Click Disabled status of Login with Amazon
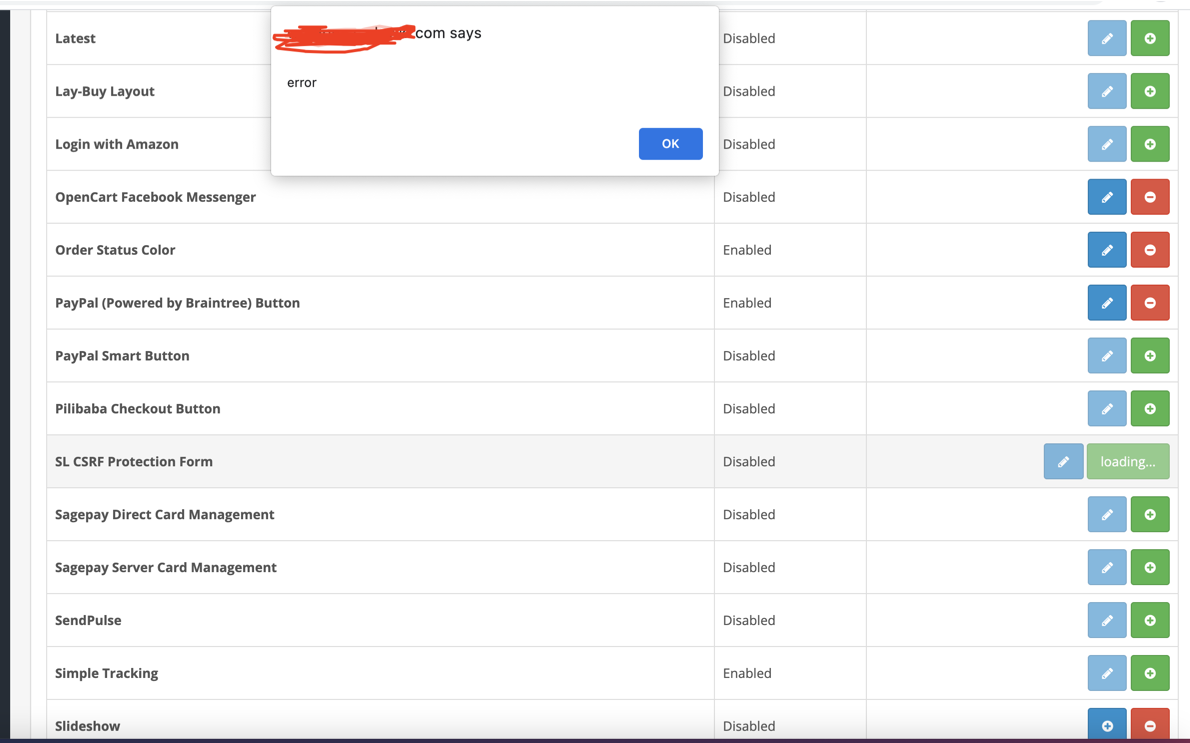 point(749,144)
